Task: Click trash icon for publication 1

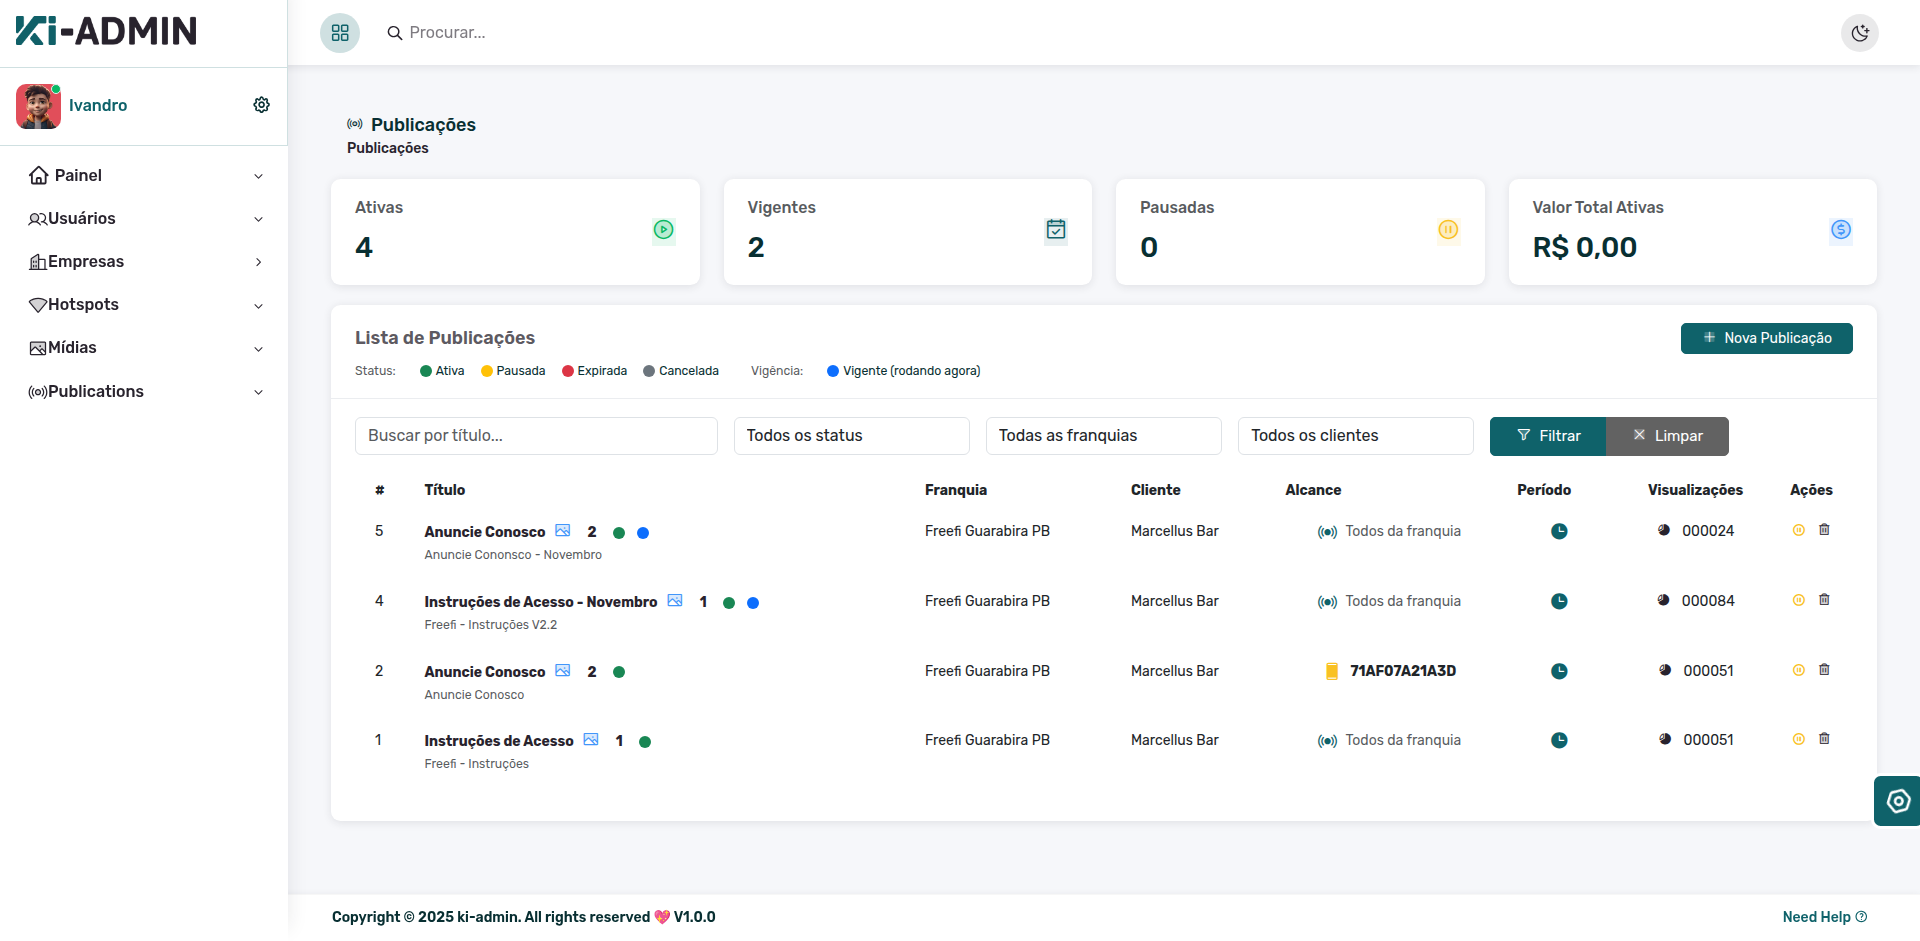Action: click(x=1824, y=739)
